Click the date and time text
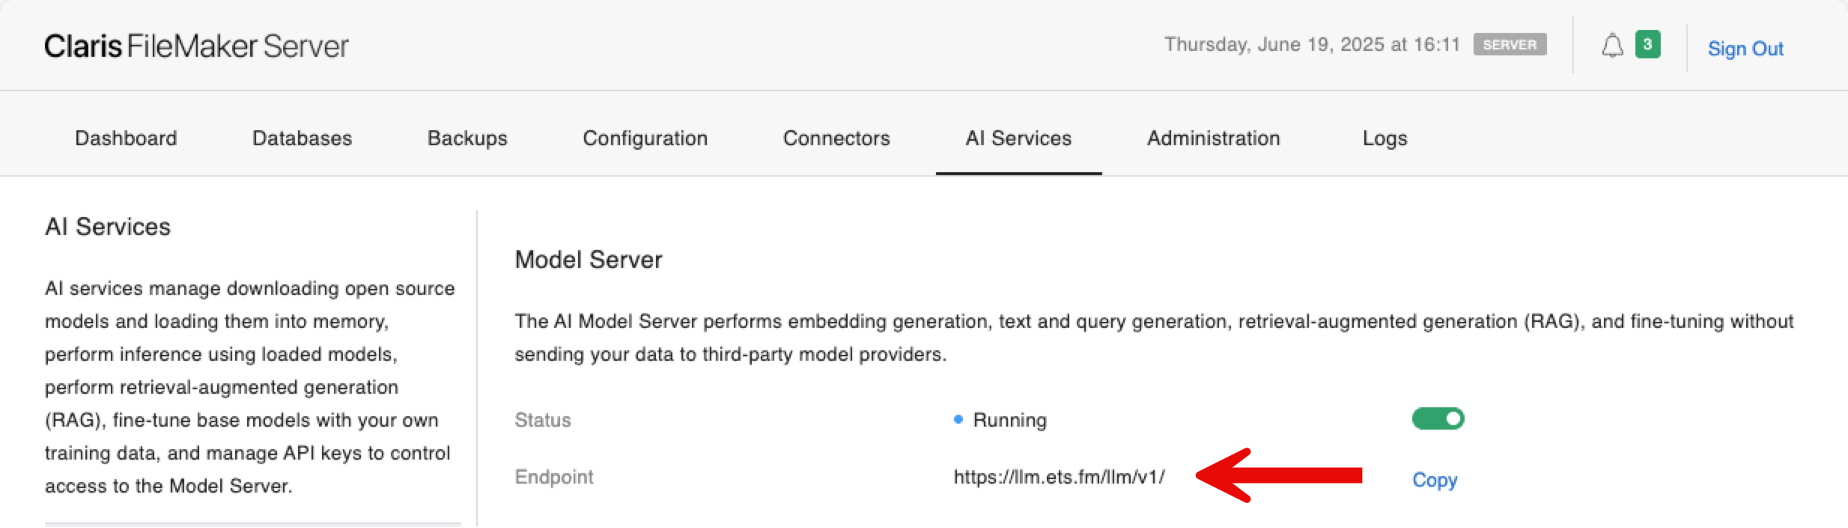1848x528 pixels. click(x=1312, y=44)
